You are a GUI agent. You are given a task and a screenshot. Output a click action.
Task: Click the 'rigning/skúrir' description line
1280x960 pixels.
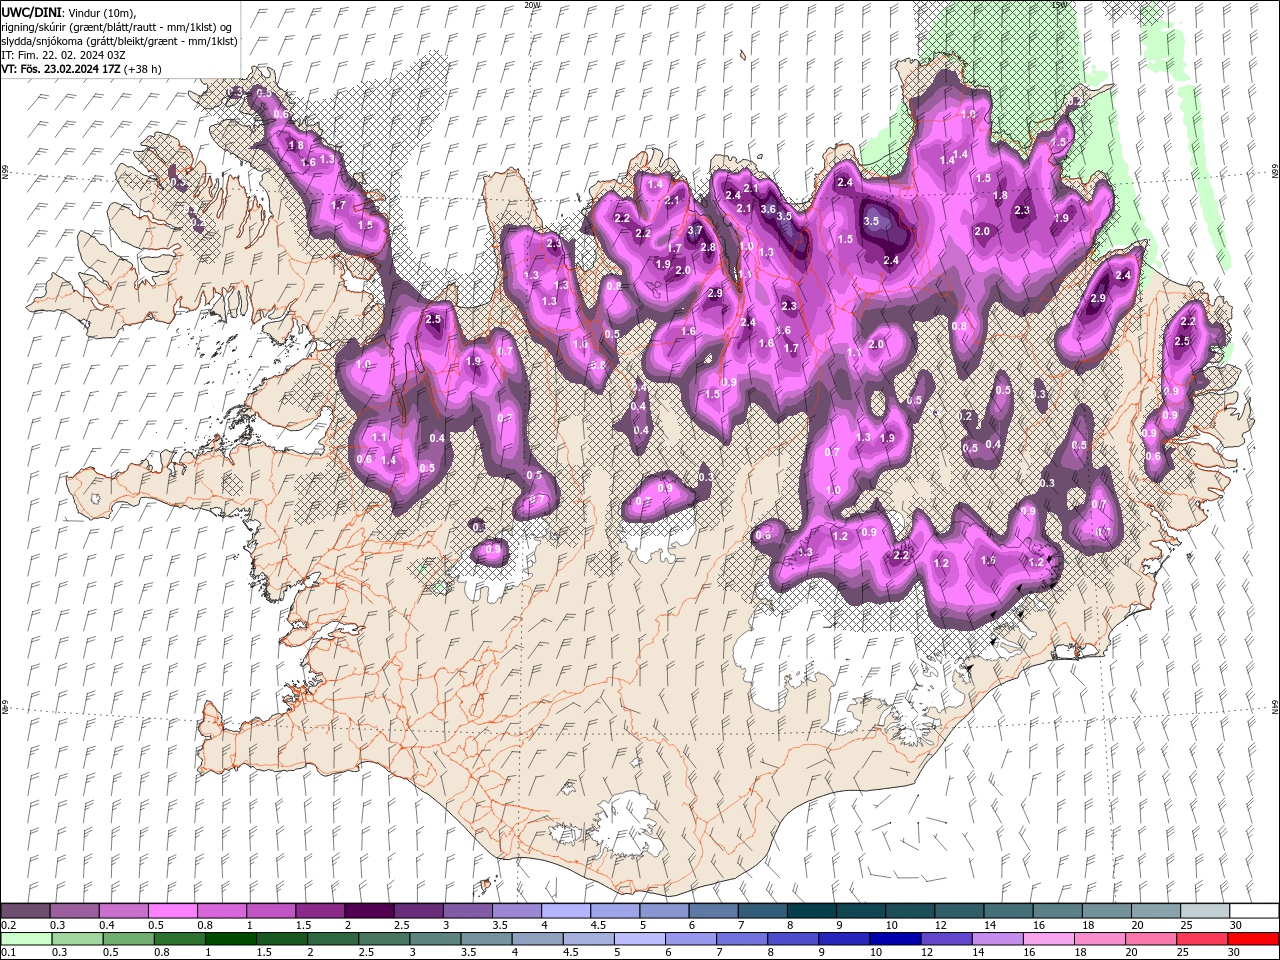(117, 26)
